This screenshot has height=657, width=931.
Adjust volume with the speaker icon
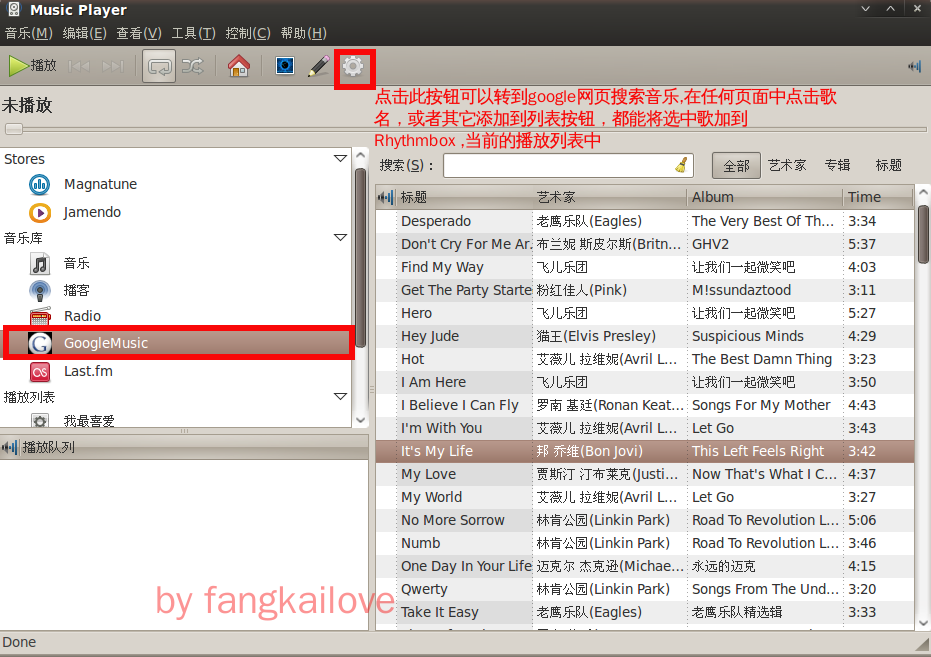pos(914,66)
